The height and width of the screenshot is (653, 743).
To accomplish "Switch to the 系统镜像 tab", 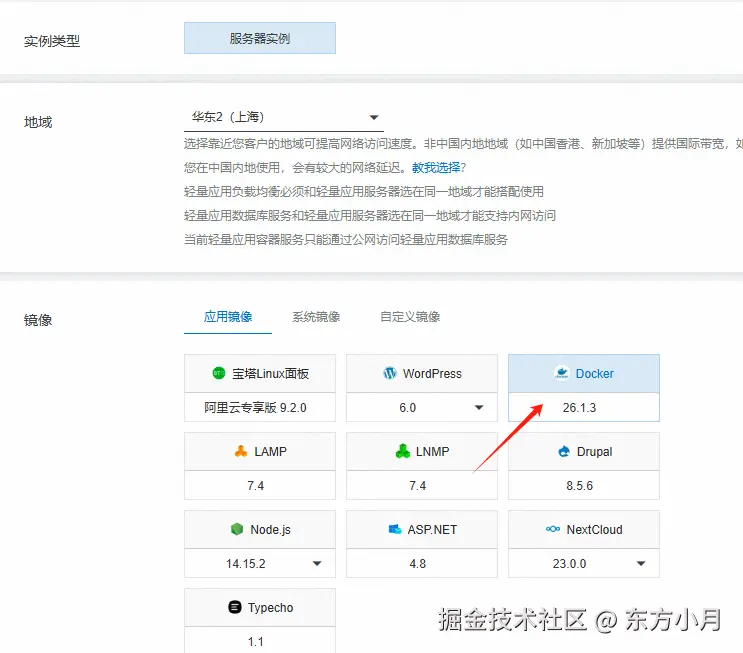I will click(x=316, y=317).
